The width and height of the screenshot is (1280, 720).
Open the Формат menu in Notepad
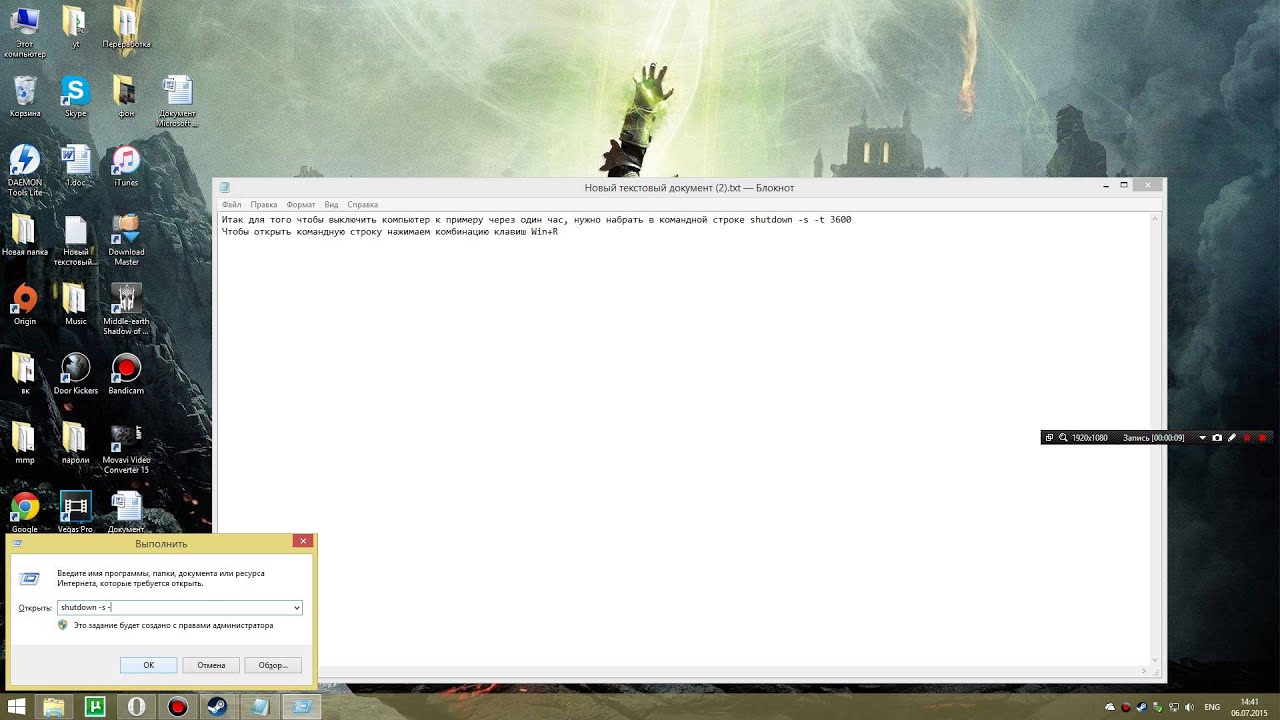point(301,204)
